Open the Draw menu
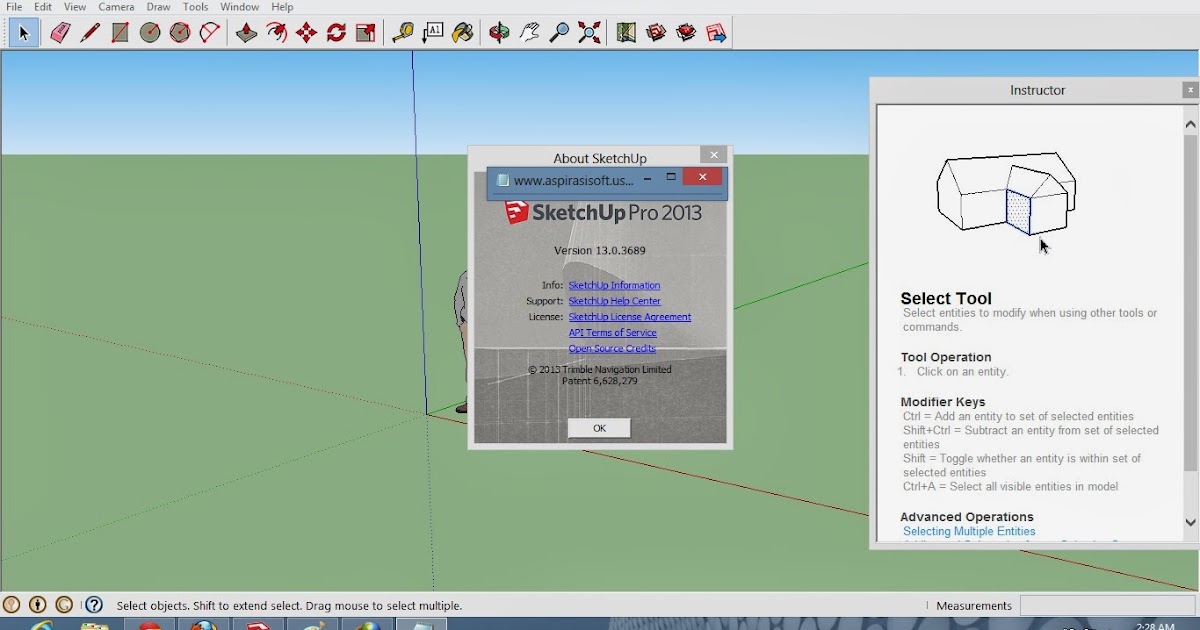This screenshot has height=630, width=1200. 159,7
